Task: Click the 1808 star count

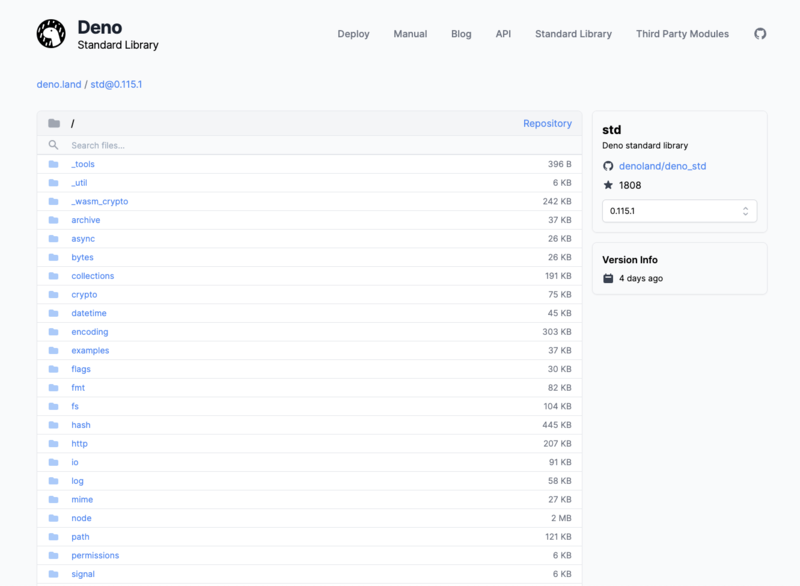Action: tap(630, 185)
